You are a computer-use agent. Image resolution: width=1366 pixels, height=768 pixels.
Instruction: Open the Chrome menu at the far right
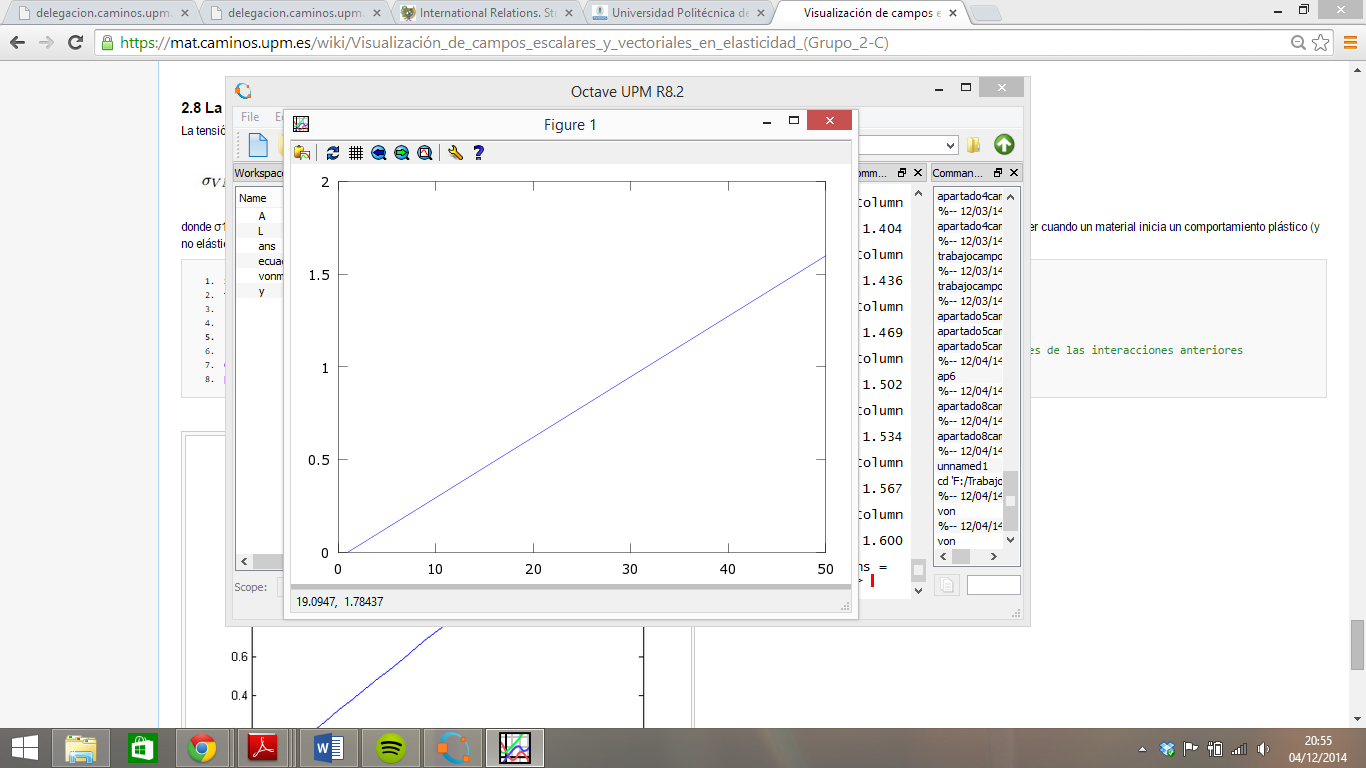(1345, 43)
